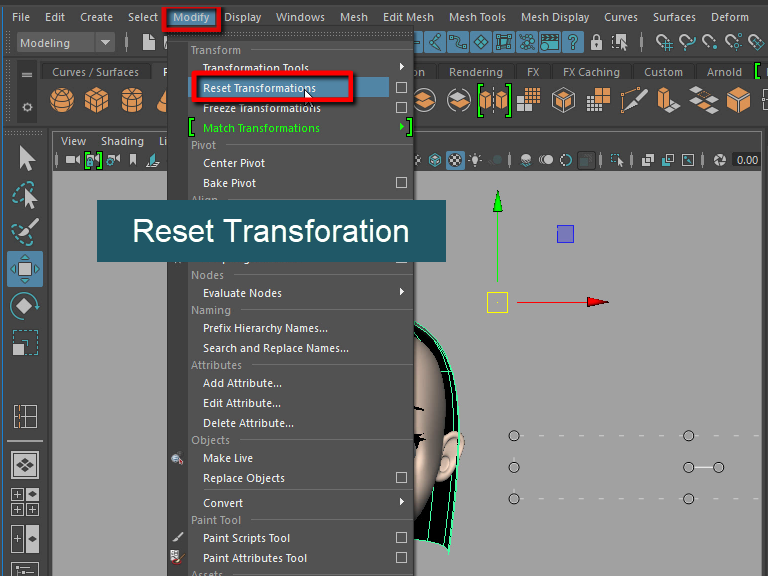Activate the Rotate tool
Image resolution: width=768 pixels, height=576 pixels.
[25, 306]
